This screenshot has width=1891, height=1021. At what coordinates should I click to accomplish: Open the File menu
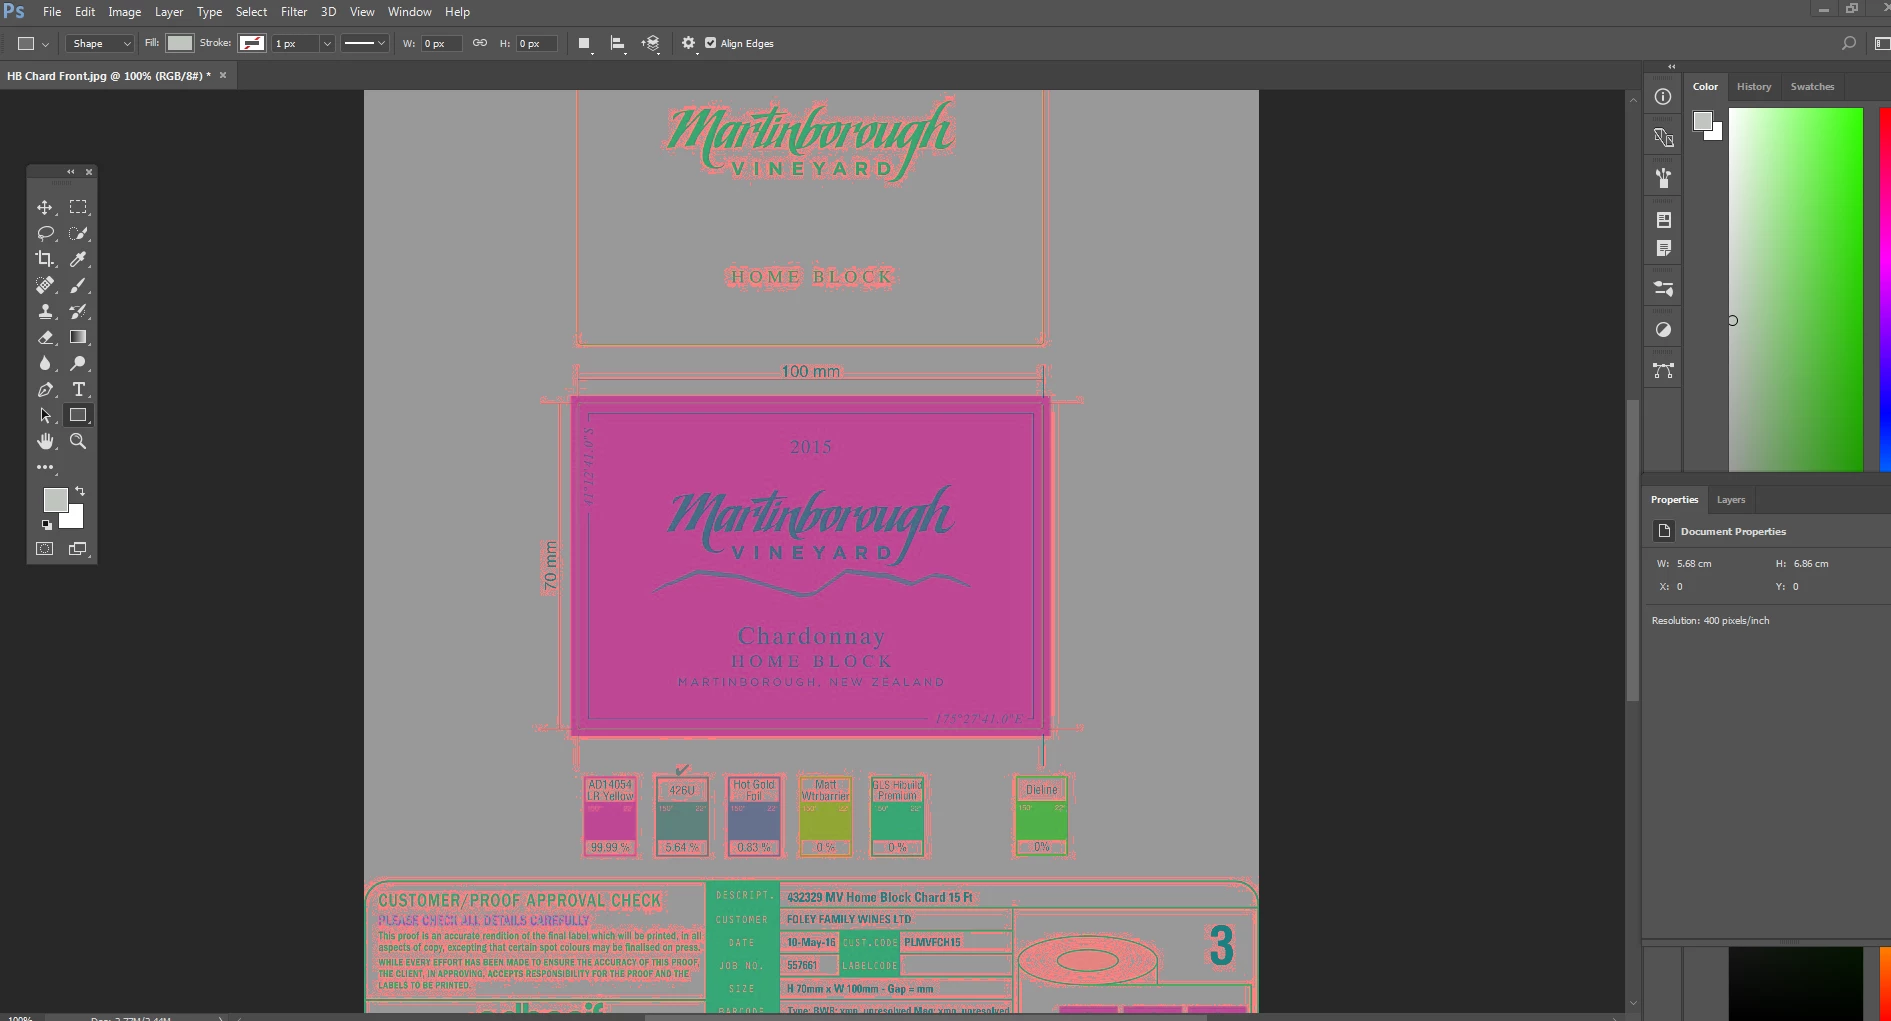(x=52, y=12)
